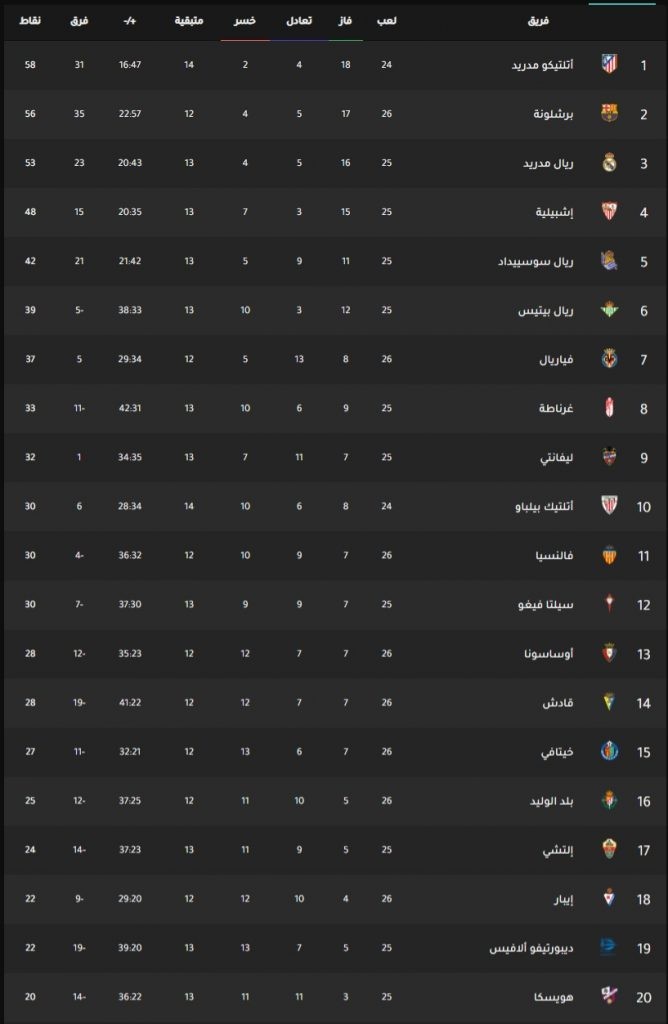This screenshot has width=668, height=1024.
Task: Click the Real Sociedad club crest
Action: click(609, 261)
